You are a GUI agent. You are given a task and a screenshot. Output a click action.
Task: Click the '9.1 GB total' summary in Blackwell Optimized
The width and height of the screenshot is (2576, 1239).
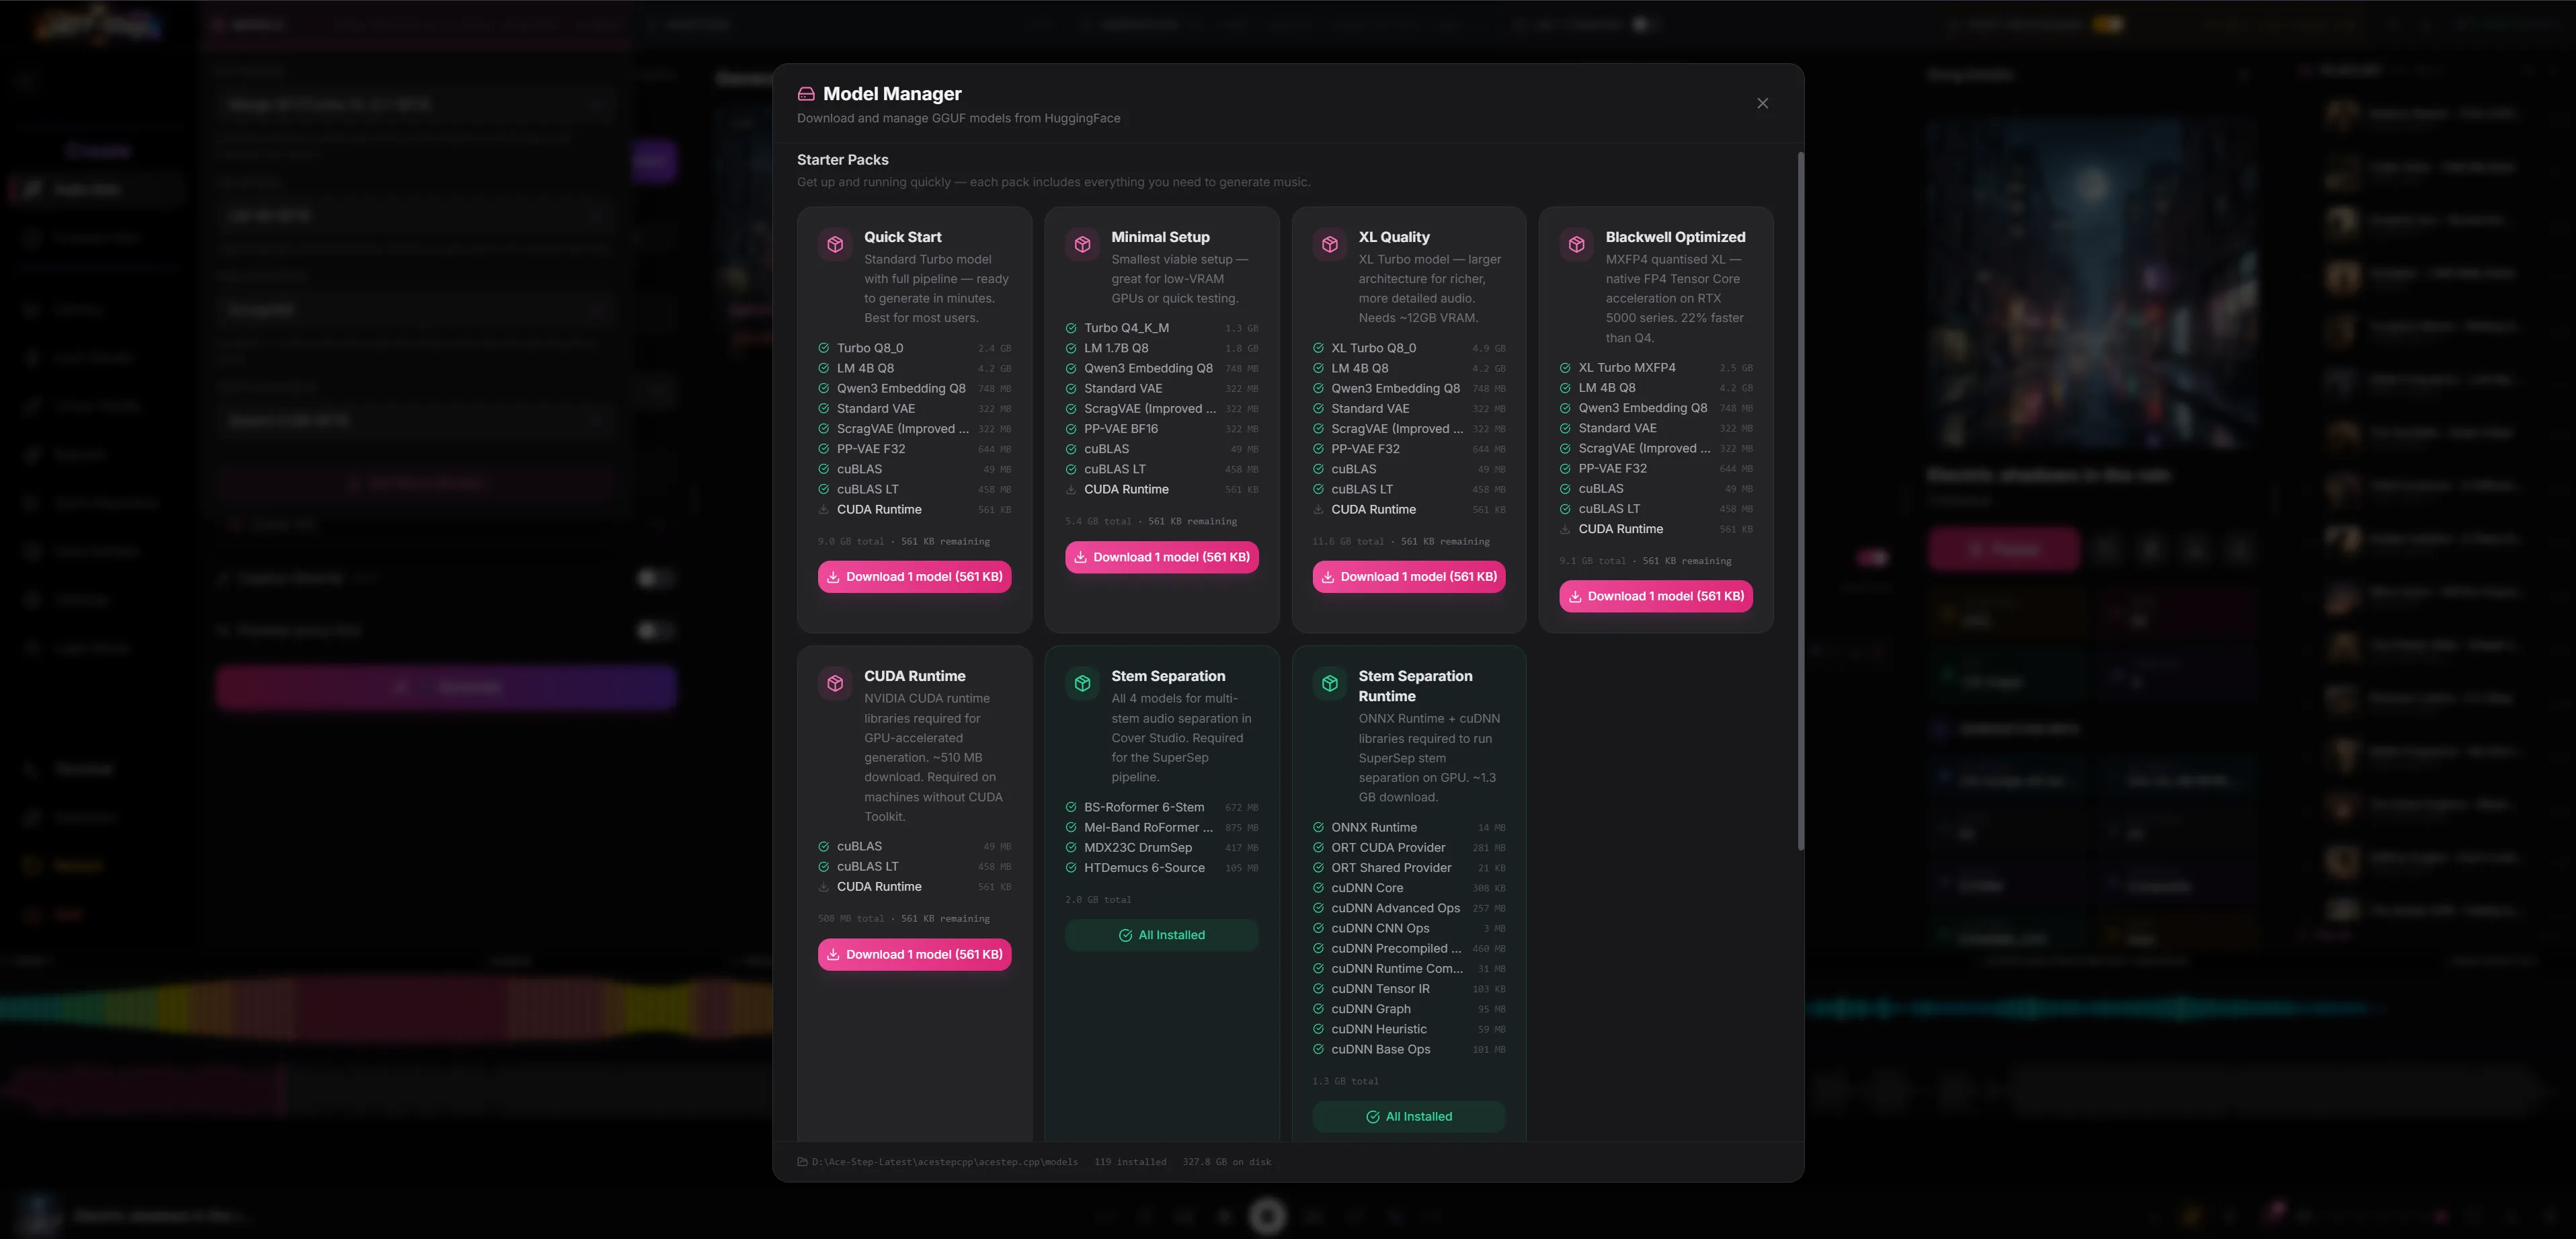click(x=1592, y=561)
